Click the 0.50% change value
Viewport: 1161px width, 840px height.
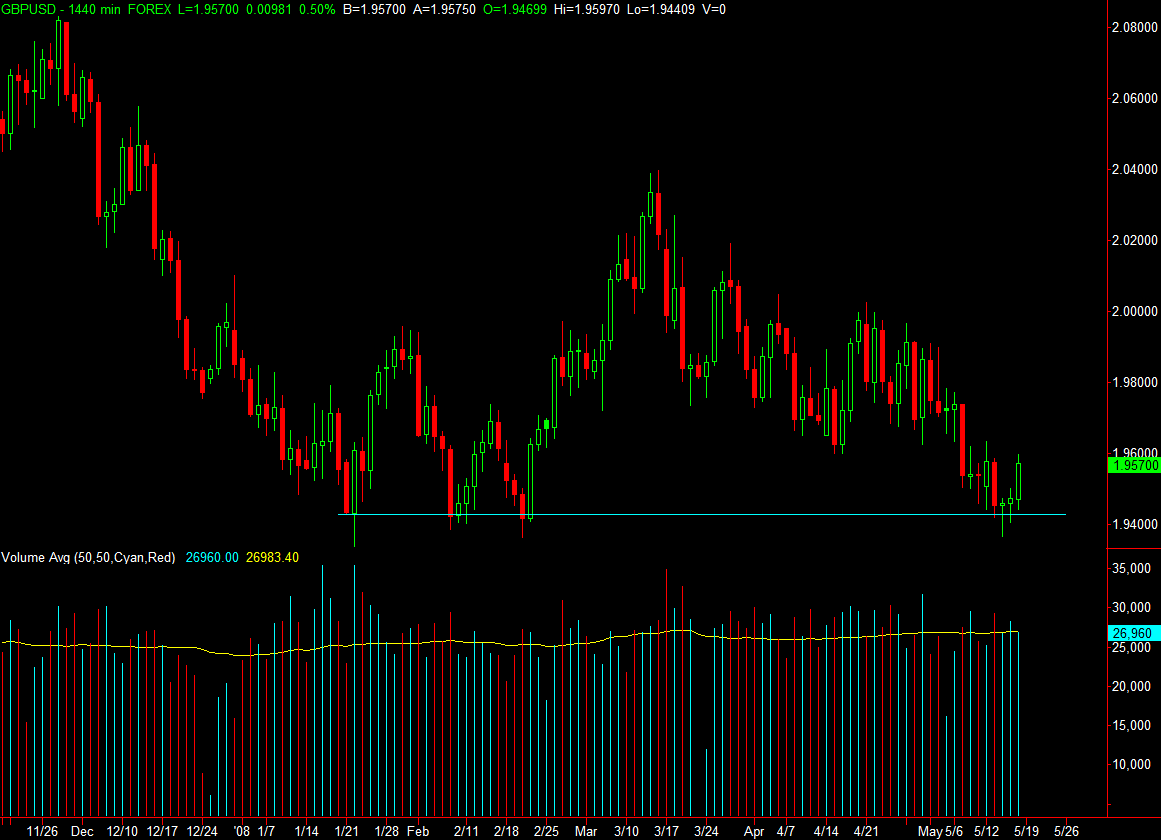(317, 10)
